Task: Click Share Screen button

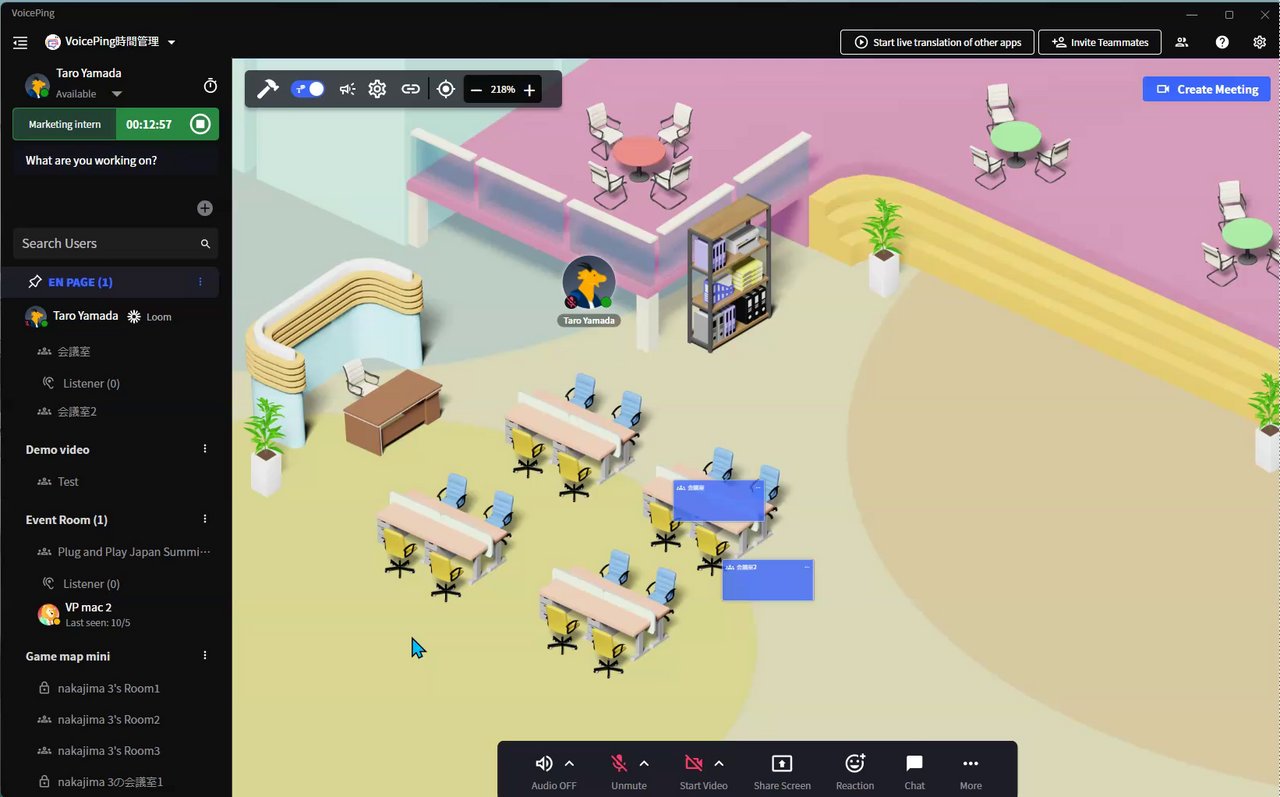Action: pos(782,770)
